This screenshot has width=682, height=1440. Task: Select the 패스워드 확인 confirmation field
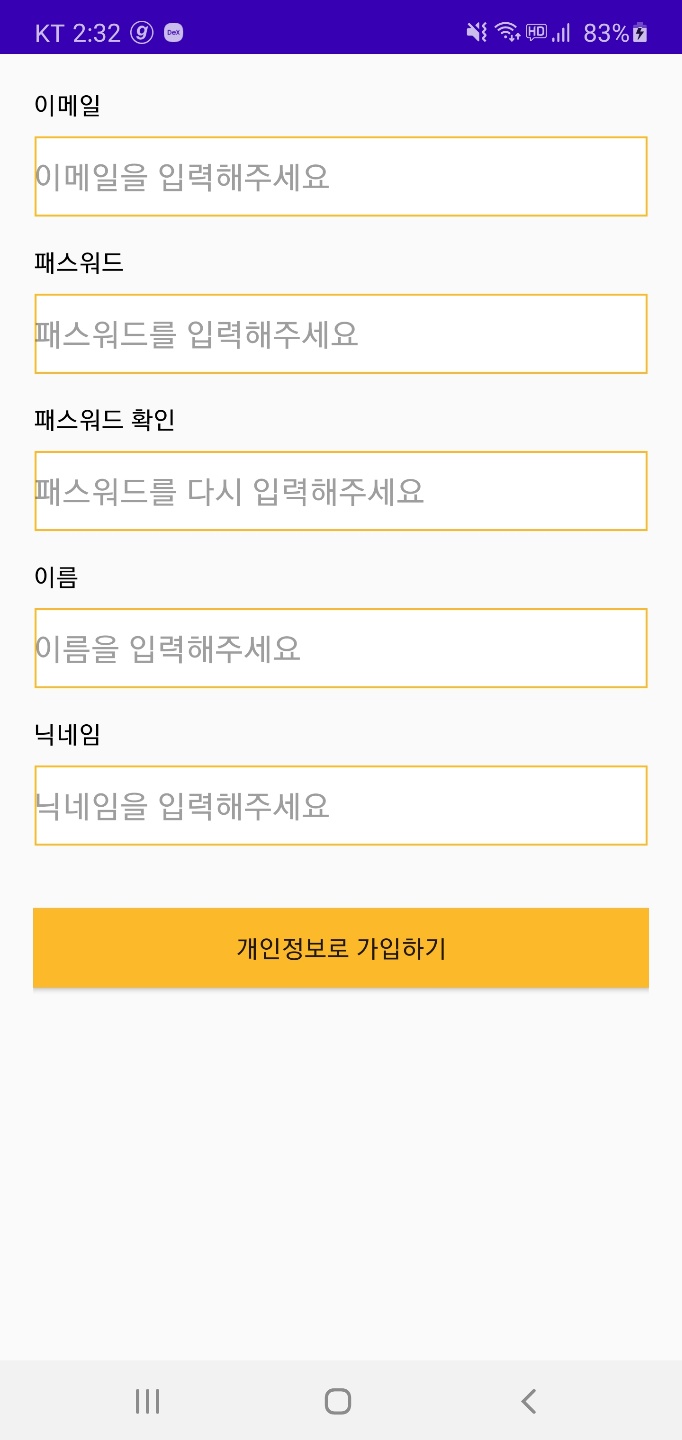pos(341,490)
